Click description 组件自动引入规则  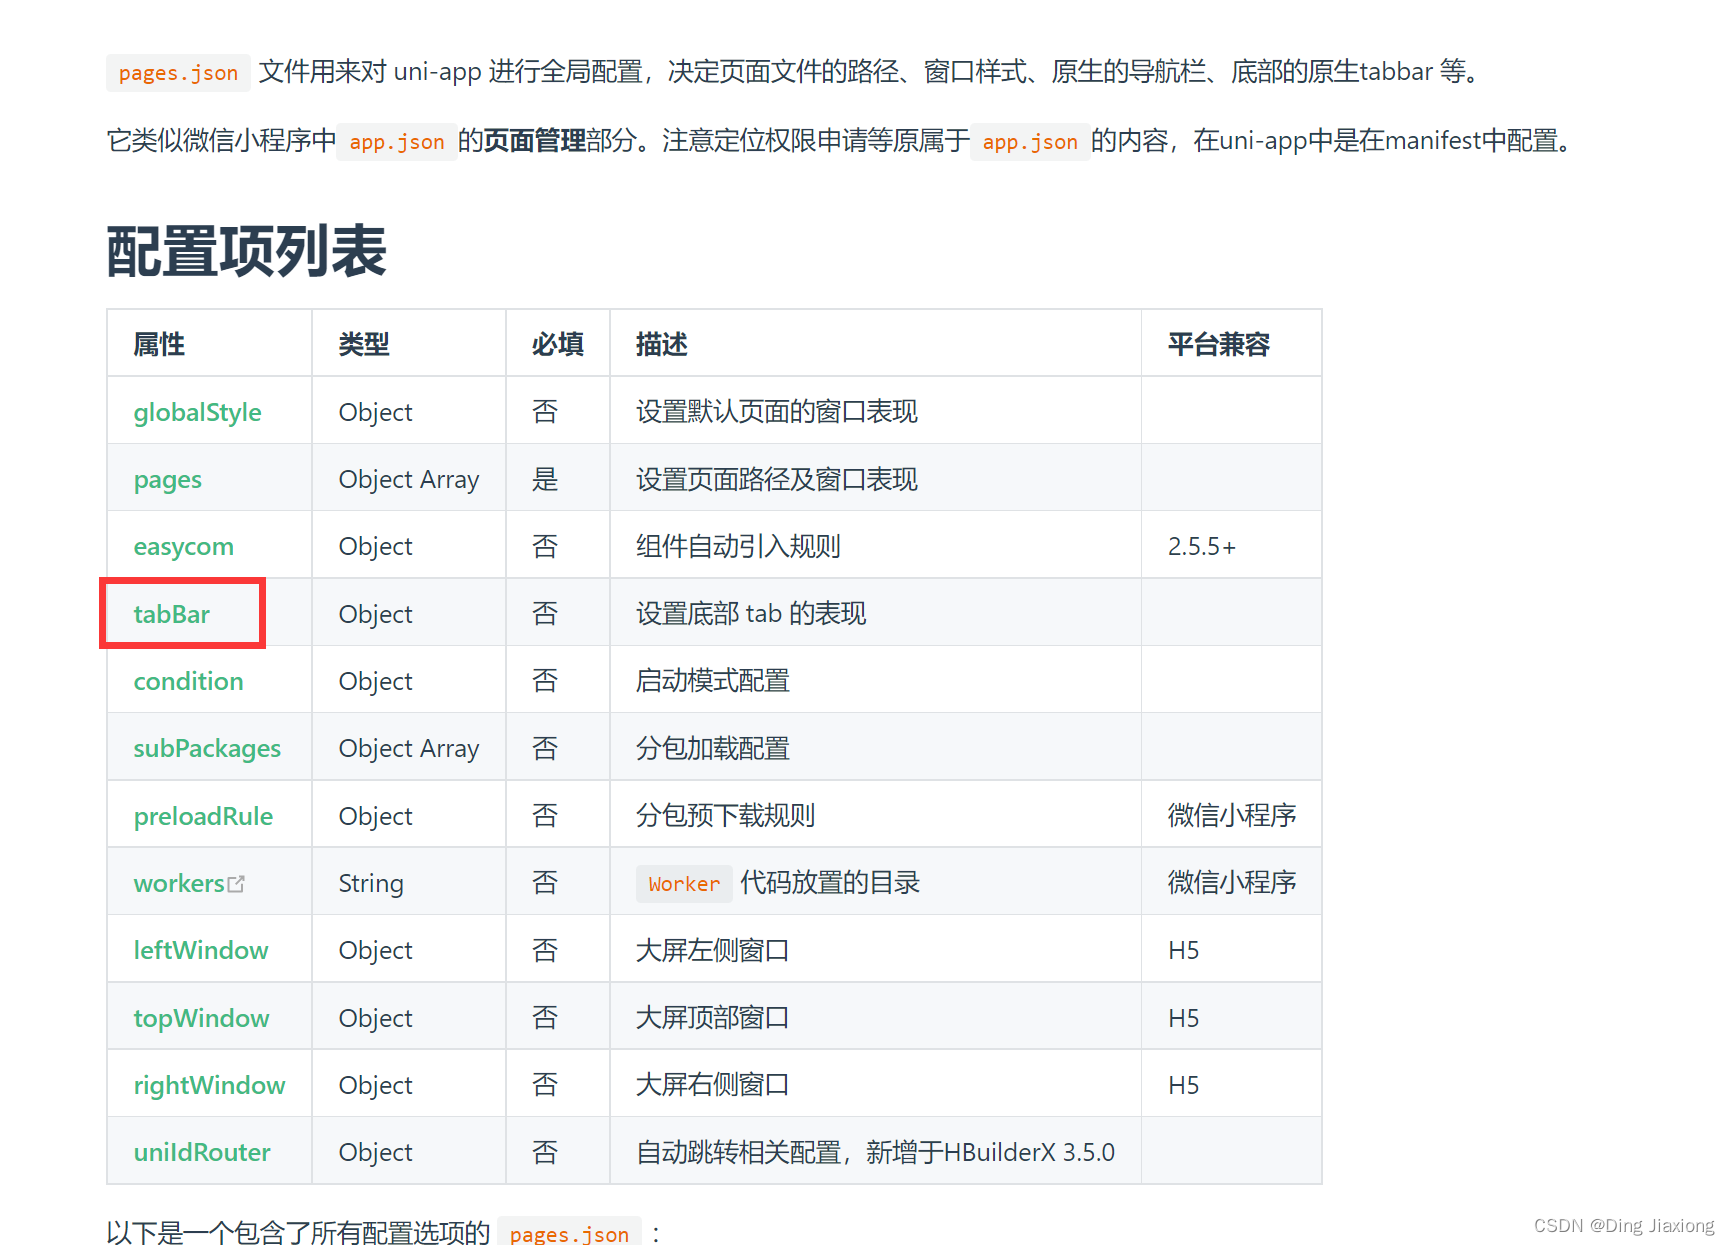click(x=738, y=547)
